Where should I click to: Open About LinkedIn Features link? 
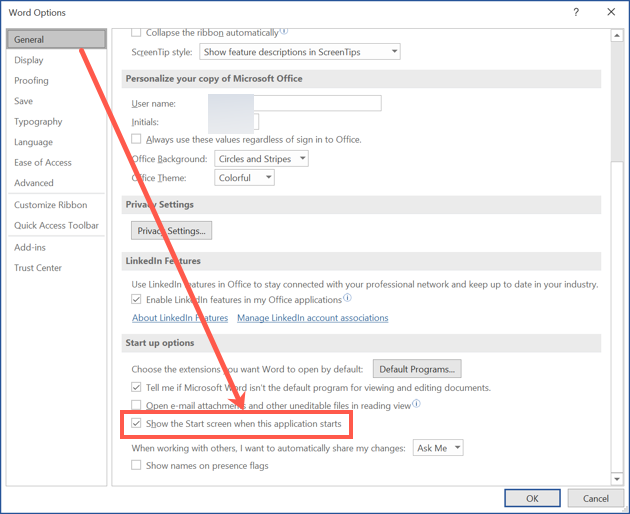click(180, 318)
